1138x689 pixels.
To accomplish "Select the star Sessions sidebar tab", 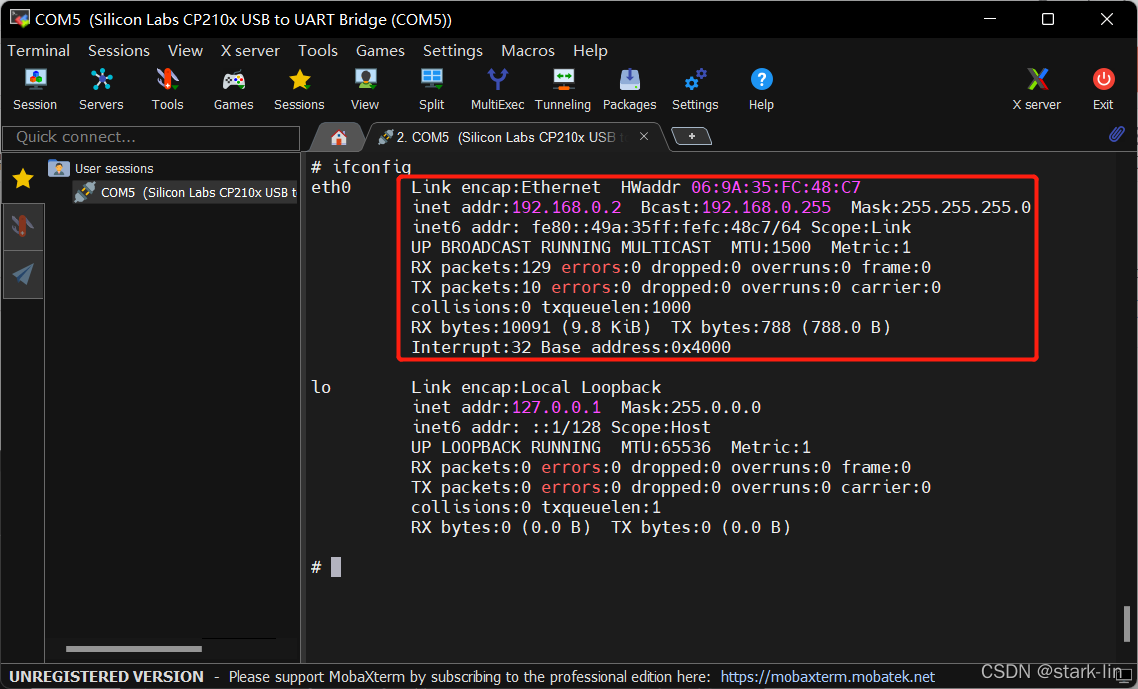I will [23, 178].
